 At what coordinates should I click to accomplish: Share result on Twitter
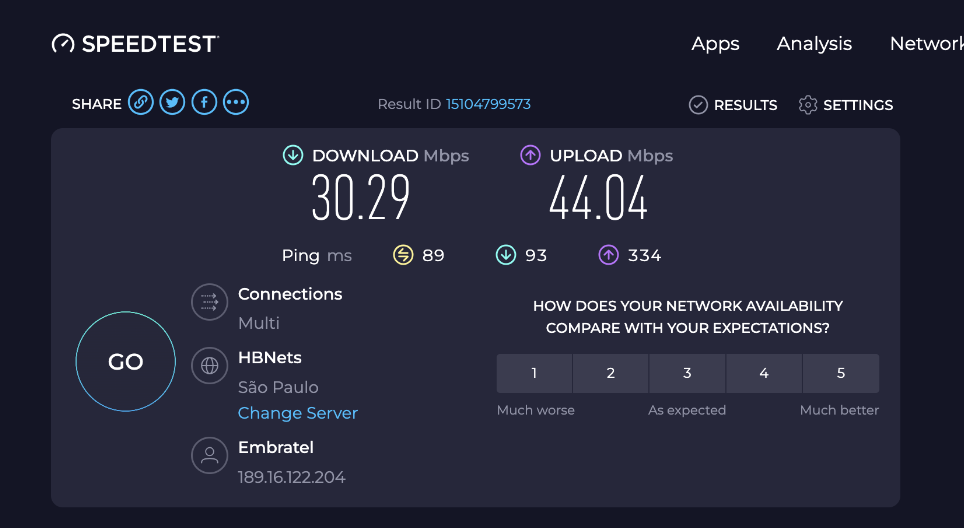click(172, 102)
